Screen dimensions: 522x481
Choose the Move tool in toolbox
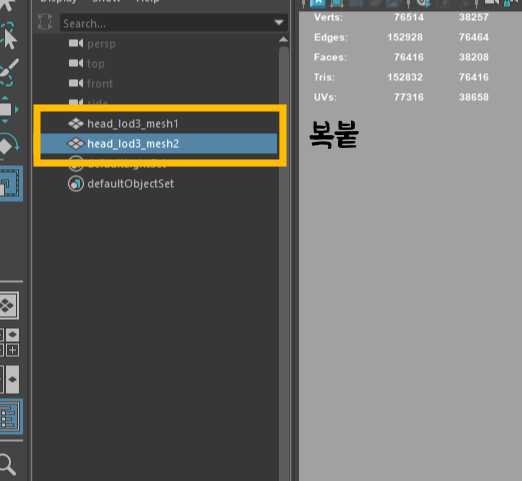coord(9,109)
